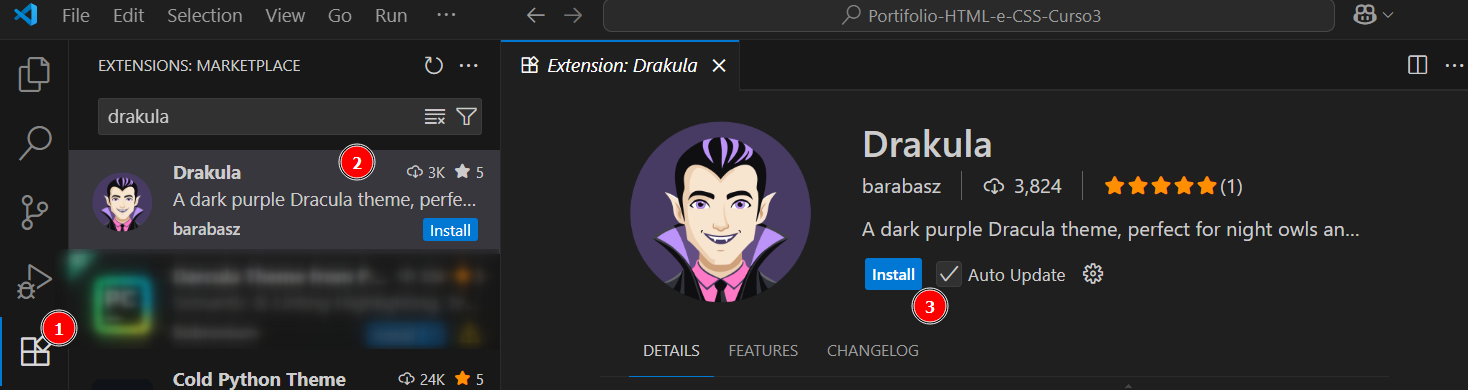Open the View menu
The image size is (1468, 390).
[285, 16]
